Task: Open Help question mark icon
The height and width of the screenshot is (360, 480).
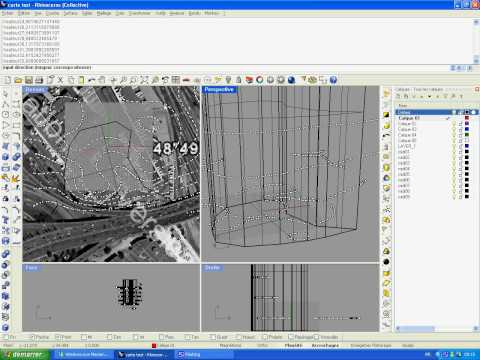Action: click(333, 80)
